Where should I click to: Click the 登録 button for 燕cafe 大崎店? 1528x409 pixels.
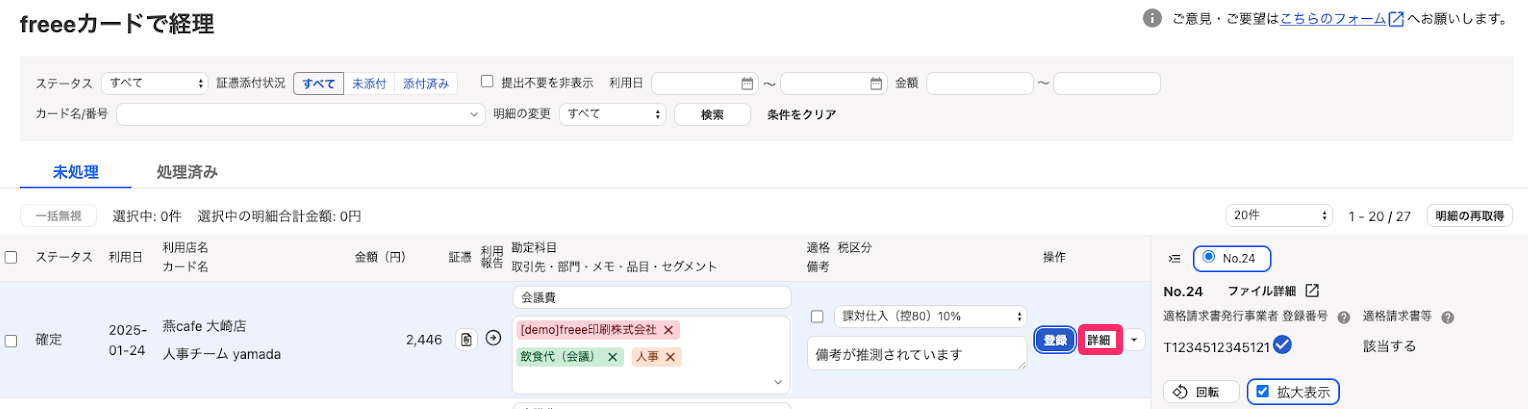tap(1056, 340)
